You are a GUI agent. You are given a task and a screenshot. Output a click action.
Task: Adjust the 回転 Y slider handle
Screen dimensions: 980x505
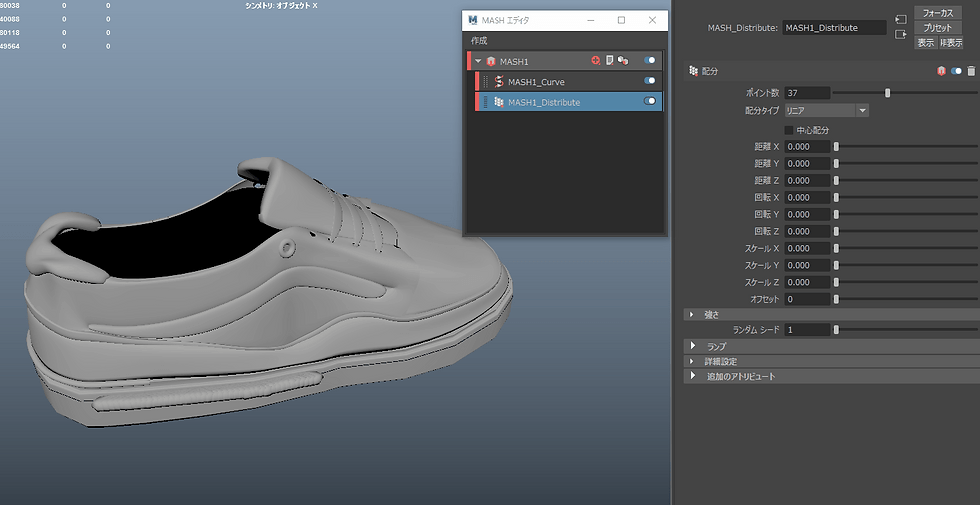click(836, 214)
